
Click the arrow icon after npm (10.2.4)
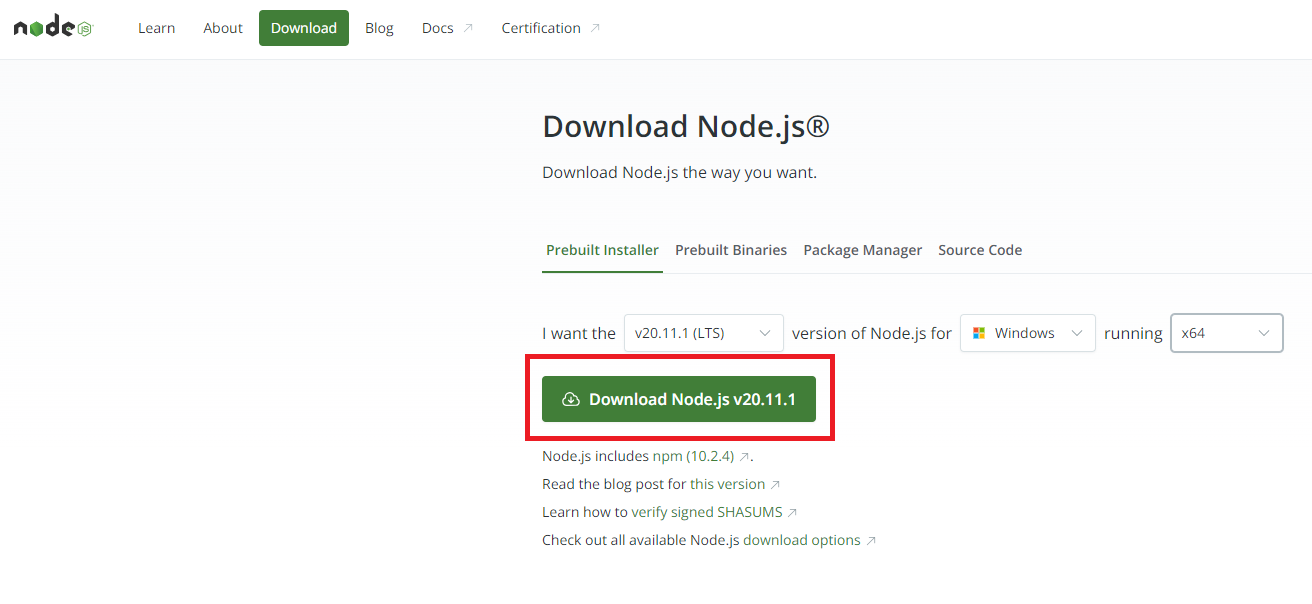(x=744, y=457)
